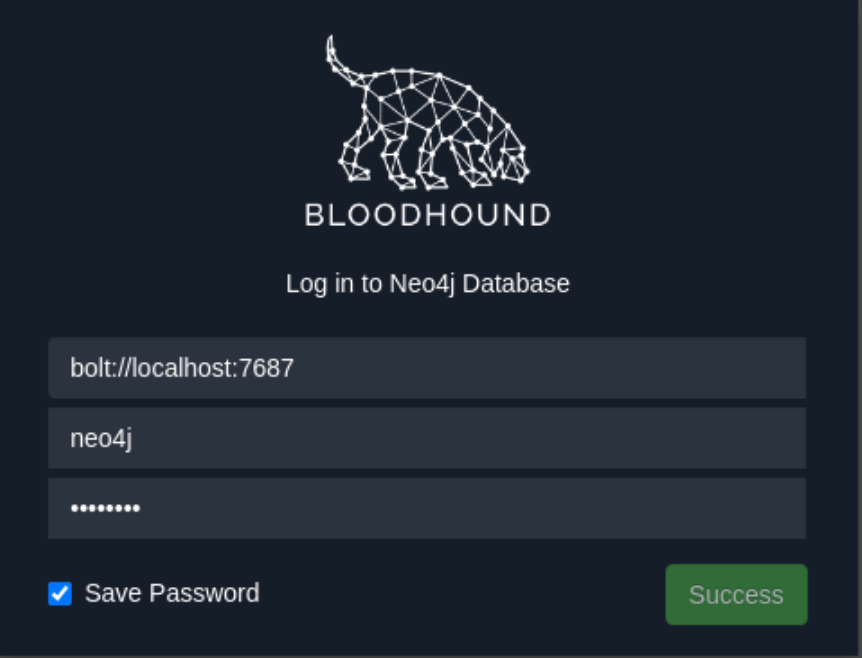Screen dimensions: 862x658
Task: Select the masked password field
Action: click(428, 507)
